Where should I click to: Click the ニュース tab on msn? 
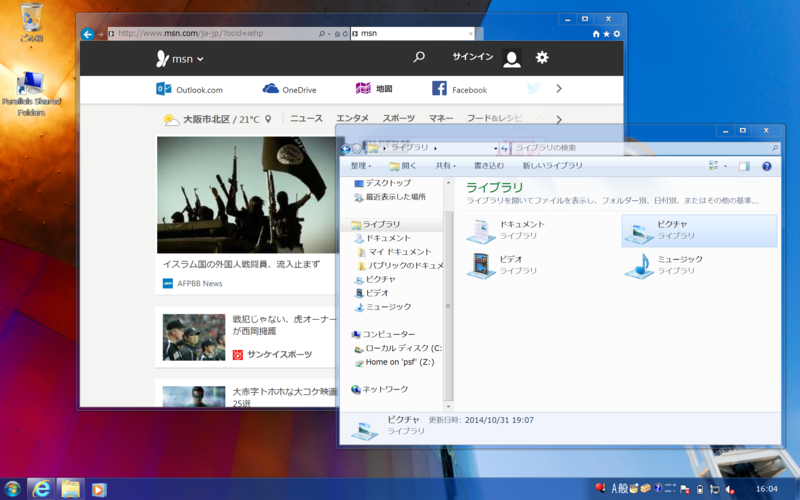306,118
